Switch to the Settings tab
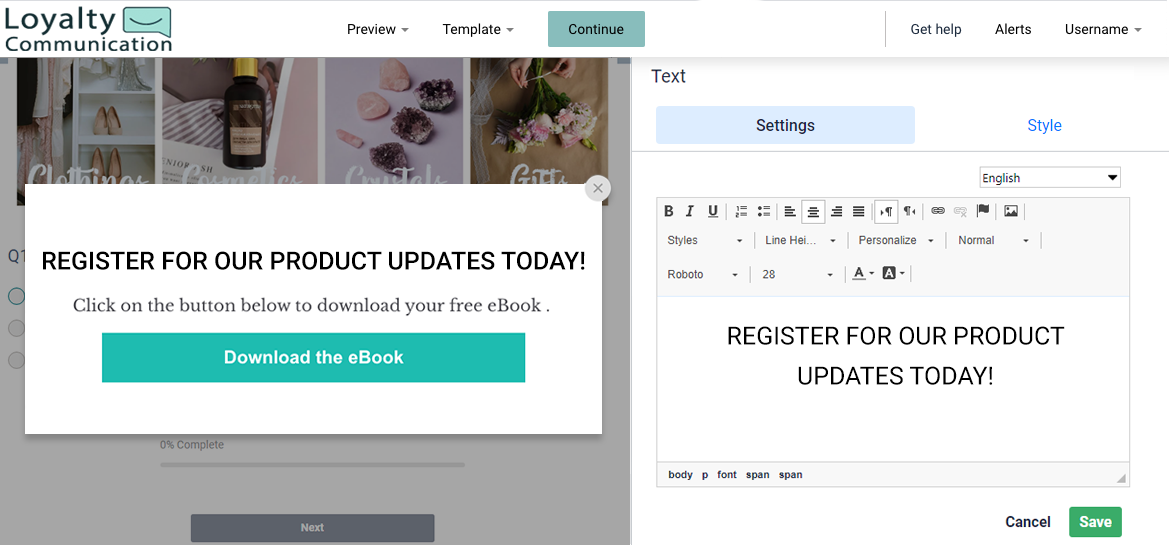Screen dimensions: 1169x545 point(785,125)
